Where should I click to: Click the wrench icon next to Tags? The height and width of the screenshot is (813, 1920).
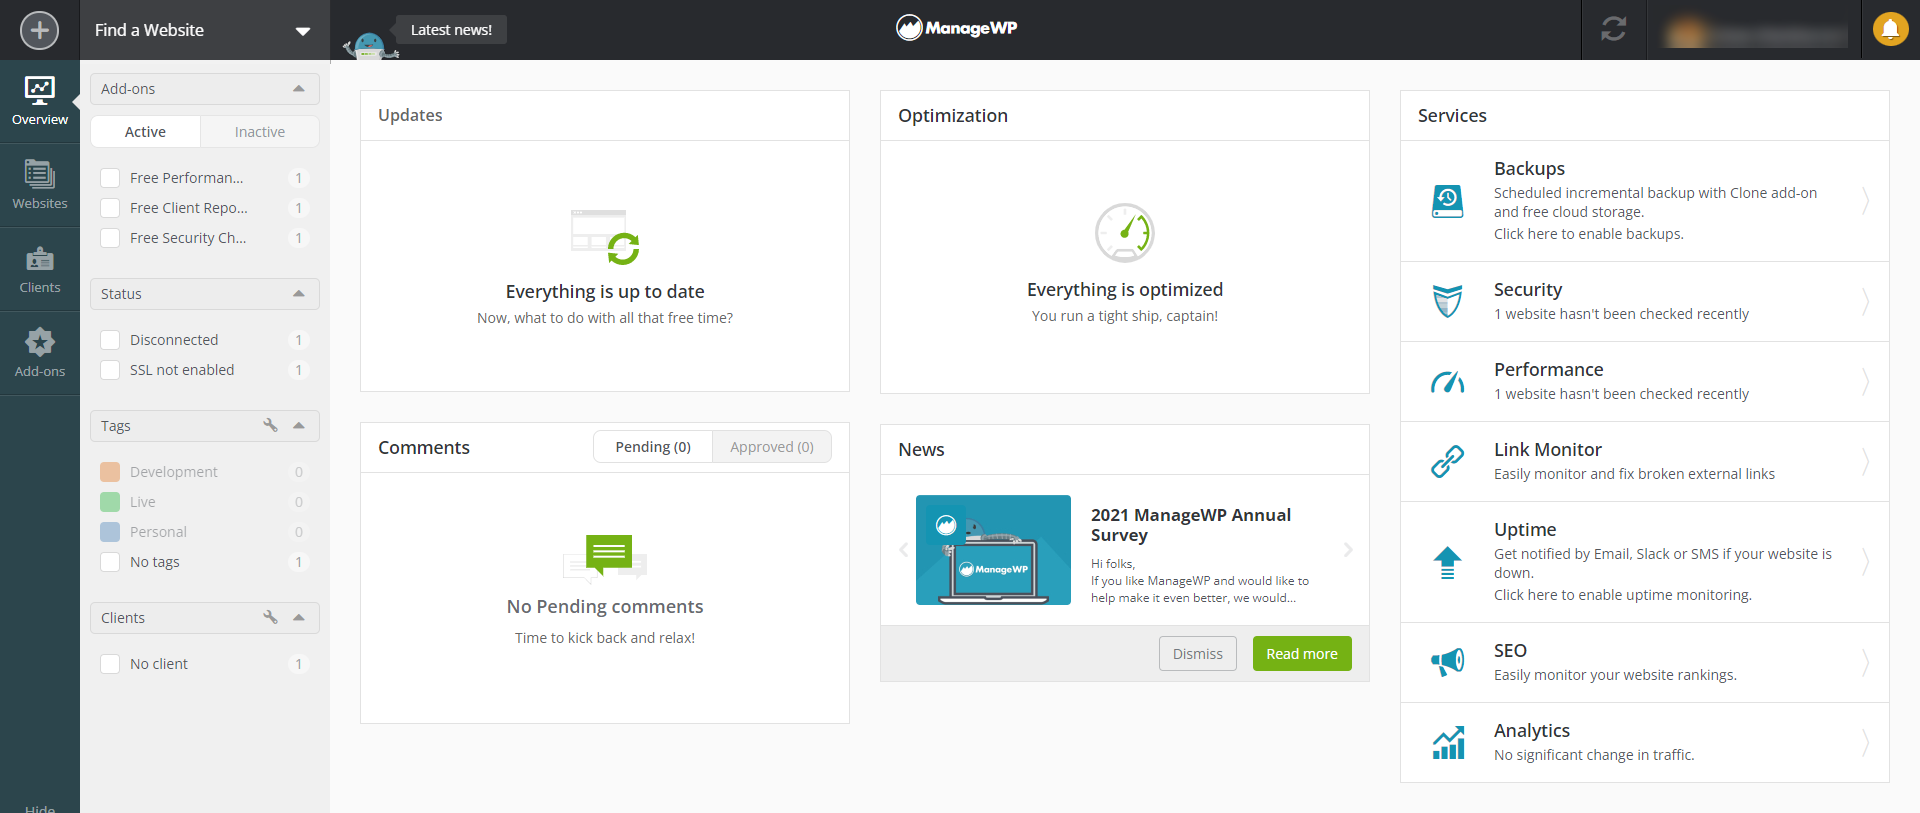(270, 425)
